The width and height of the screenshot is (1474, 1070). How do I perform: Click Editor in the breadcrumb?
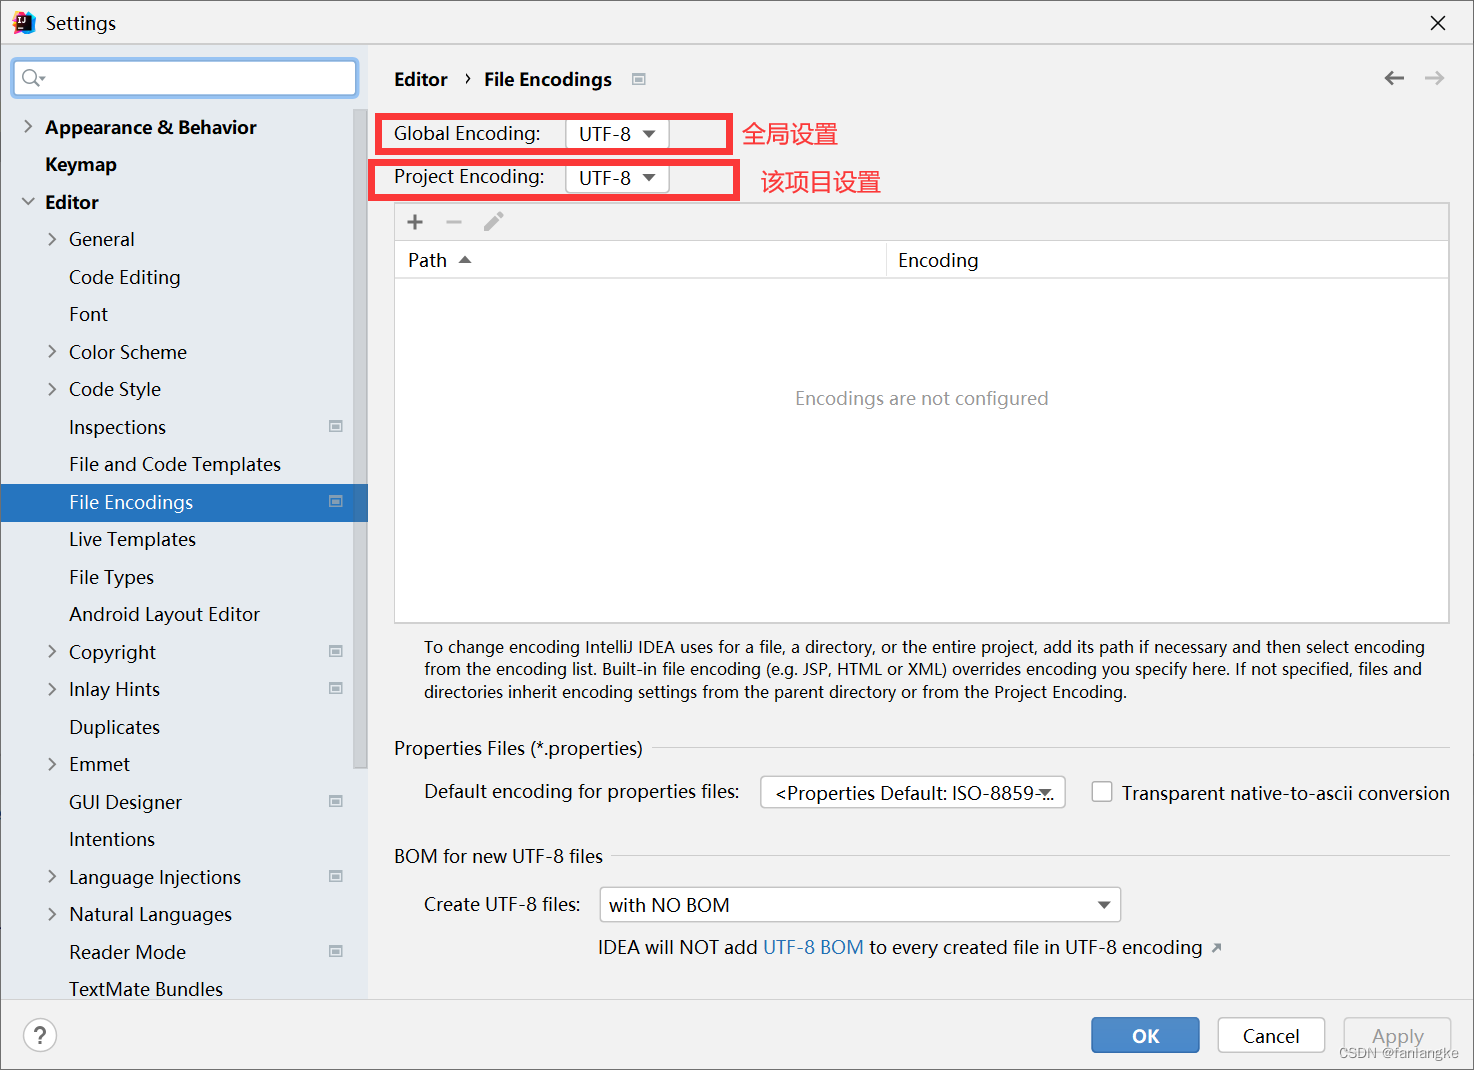pos(421,79)
